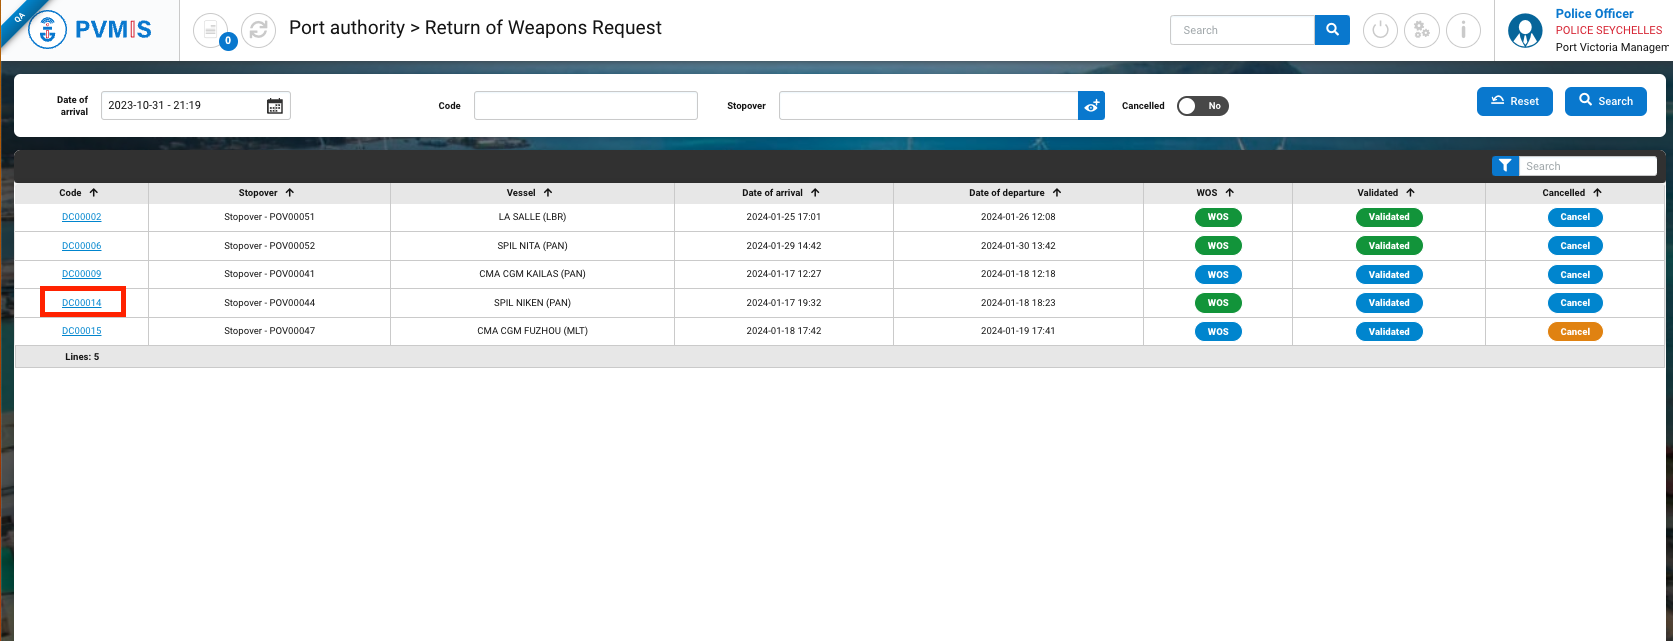Click the power logout icon
The width and height of the screenshot is (1673, 641).
click(x=1380, y=30)
